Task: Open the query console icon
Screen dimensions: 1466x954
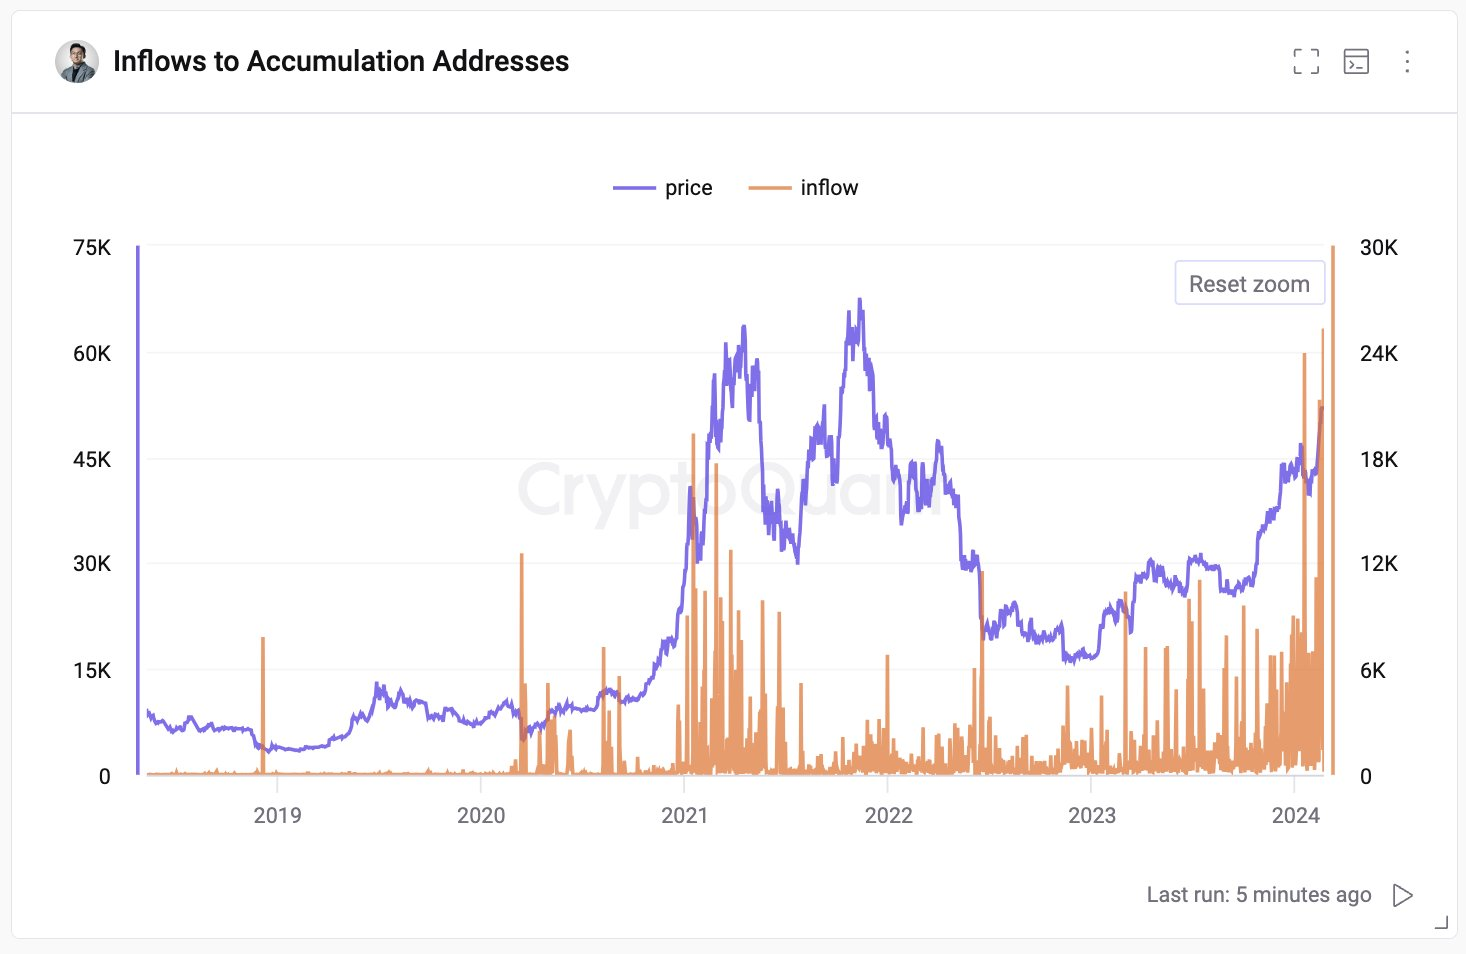Action: click(x=1356, y=61)
